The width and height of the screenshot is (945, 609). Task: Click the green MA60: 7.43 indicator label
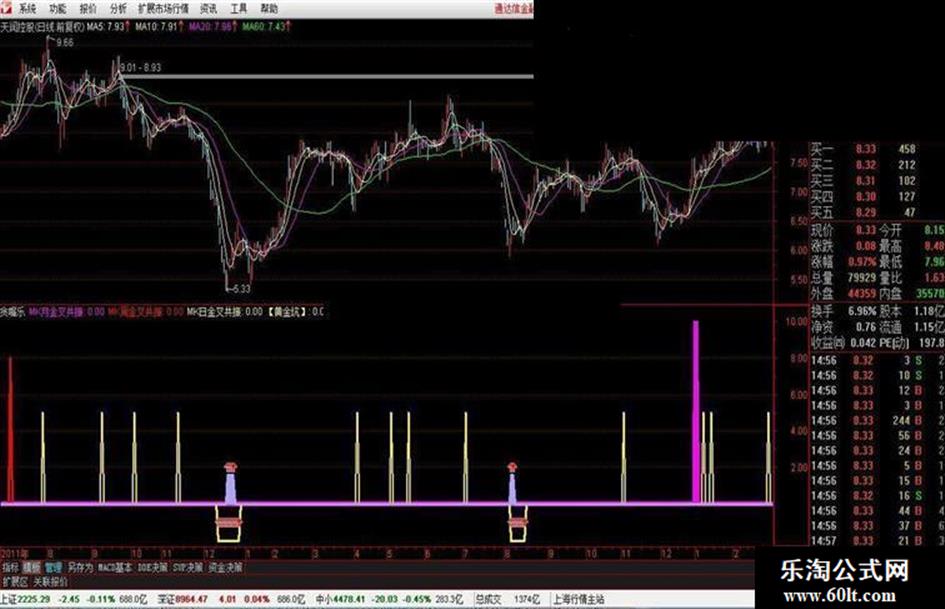coord(266,27)
